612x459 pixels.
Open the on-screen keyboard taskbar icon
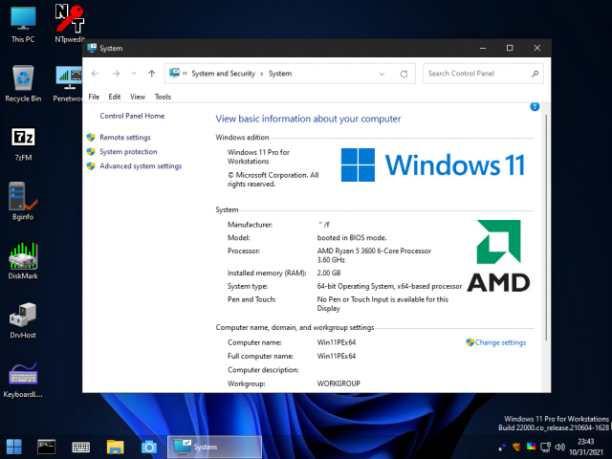81,447
